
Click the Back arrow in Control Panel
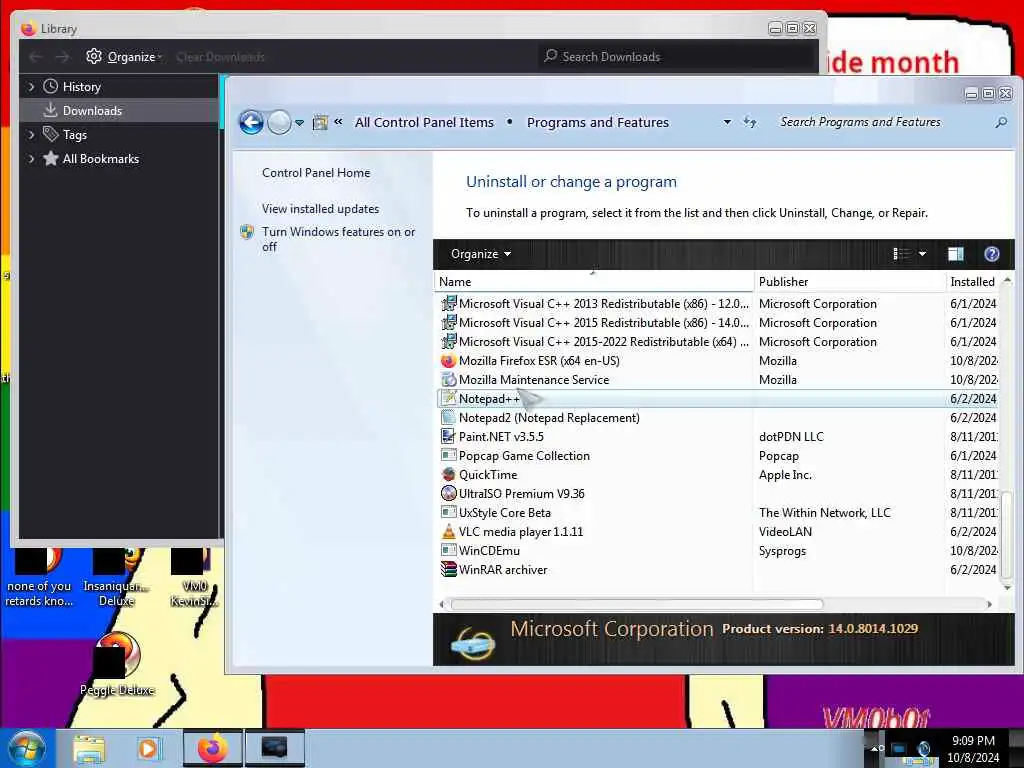point(251,122)
